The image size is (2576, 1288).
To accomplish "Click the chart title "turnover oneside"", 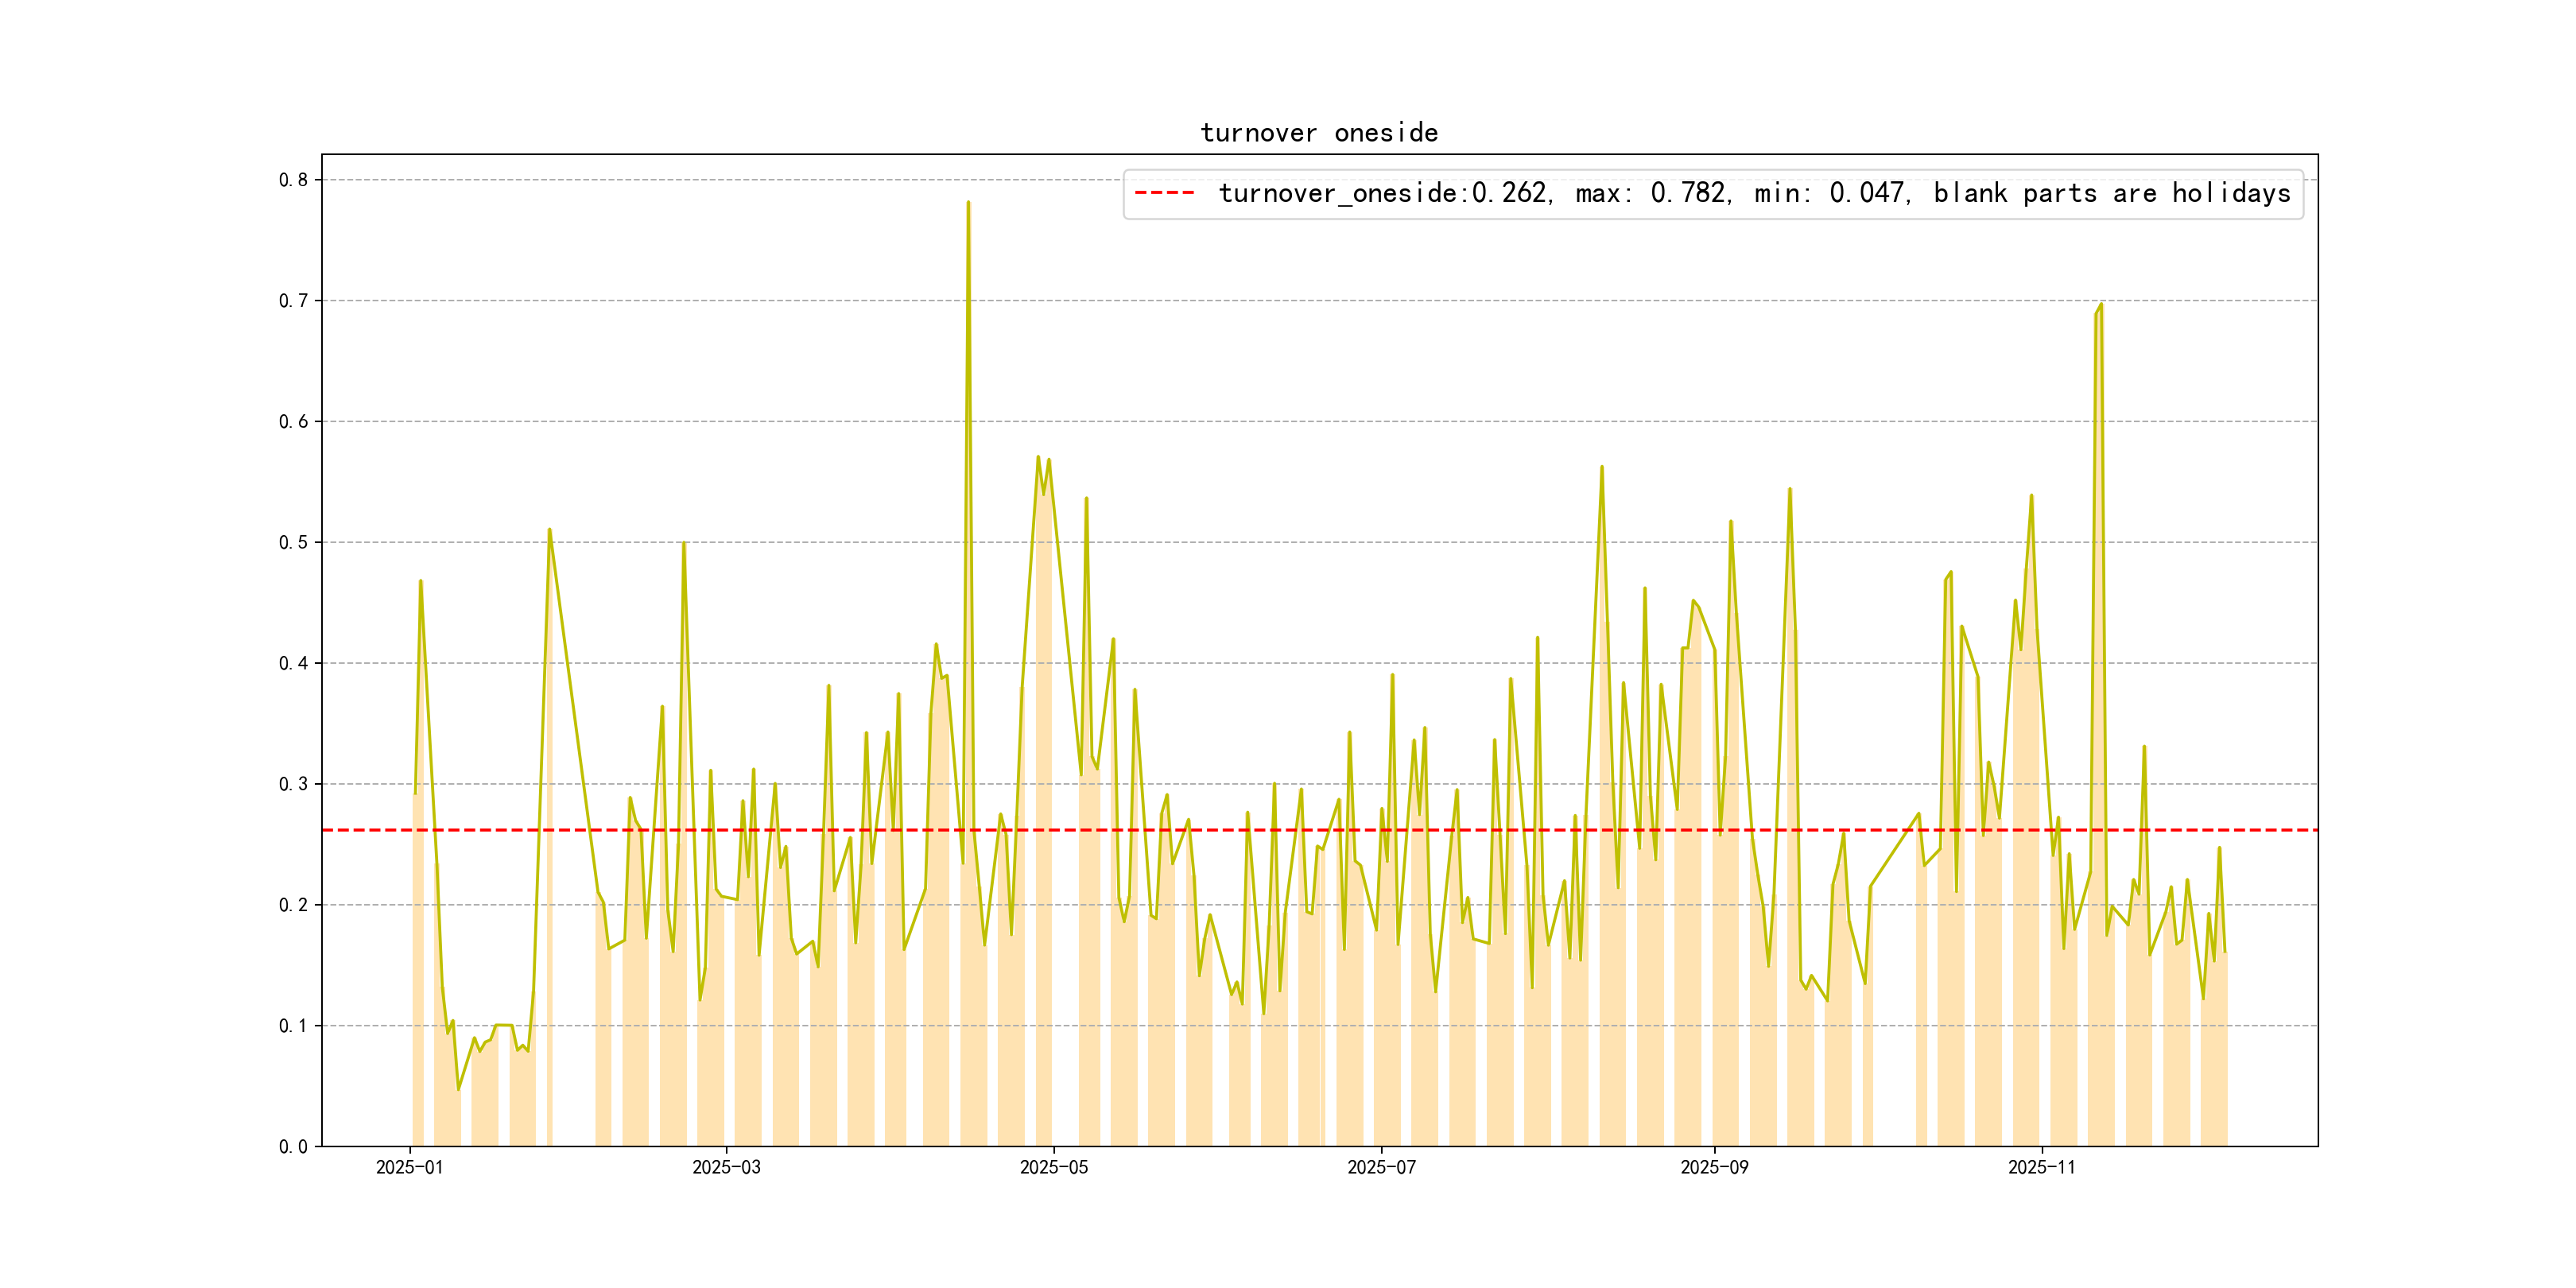I will (x=1318, y=133).
